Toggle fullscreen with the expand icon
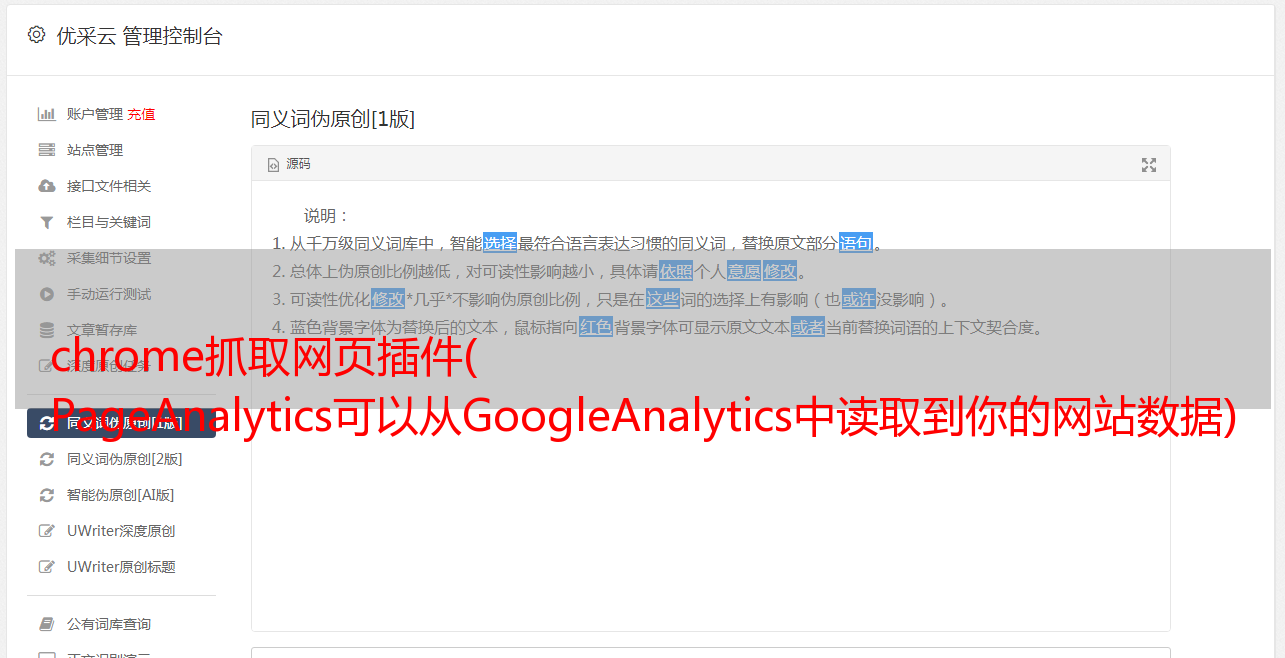The image size is (1285, 658). (1149, 165)
